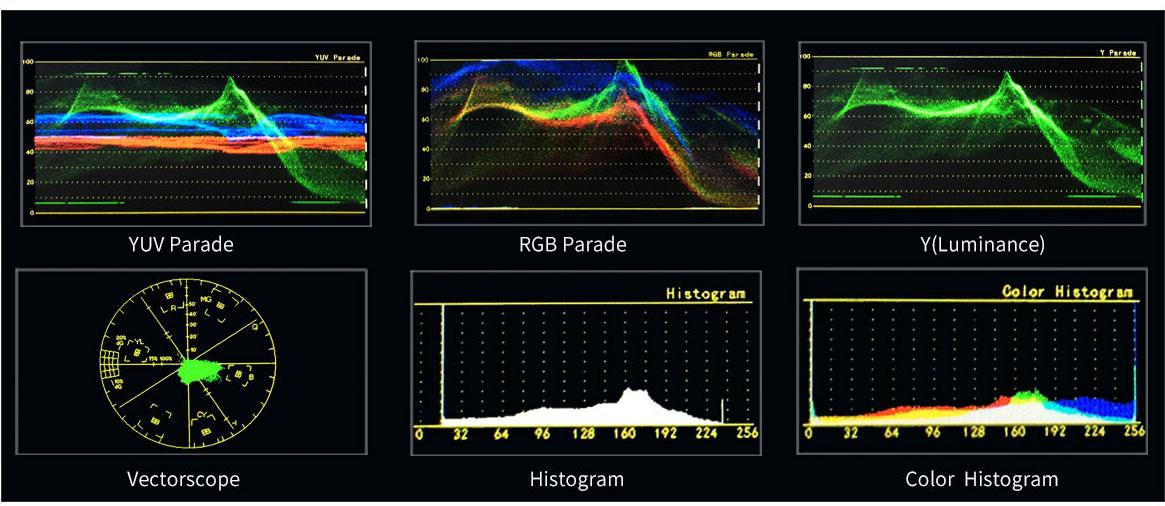The image size is (1165, 506).
Task: Open the Color Histogram graph panel
Action: tap(972, 360)
